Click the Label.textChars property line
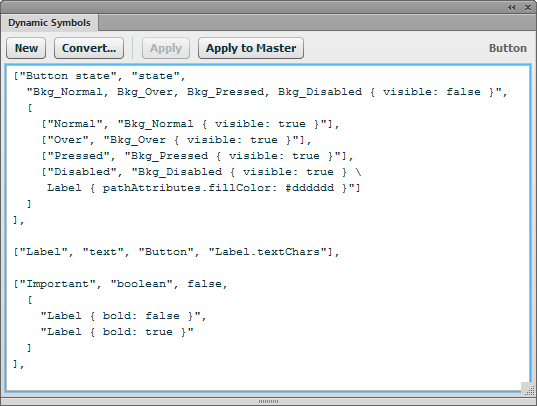 [176, 252]
